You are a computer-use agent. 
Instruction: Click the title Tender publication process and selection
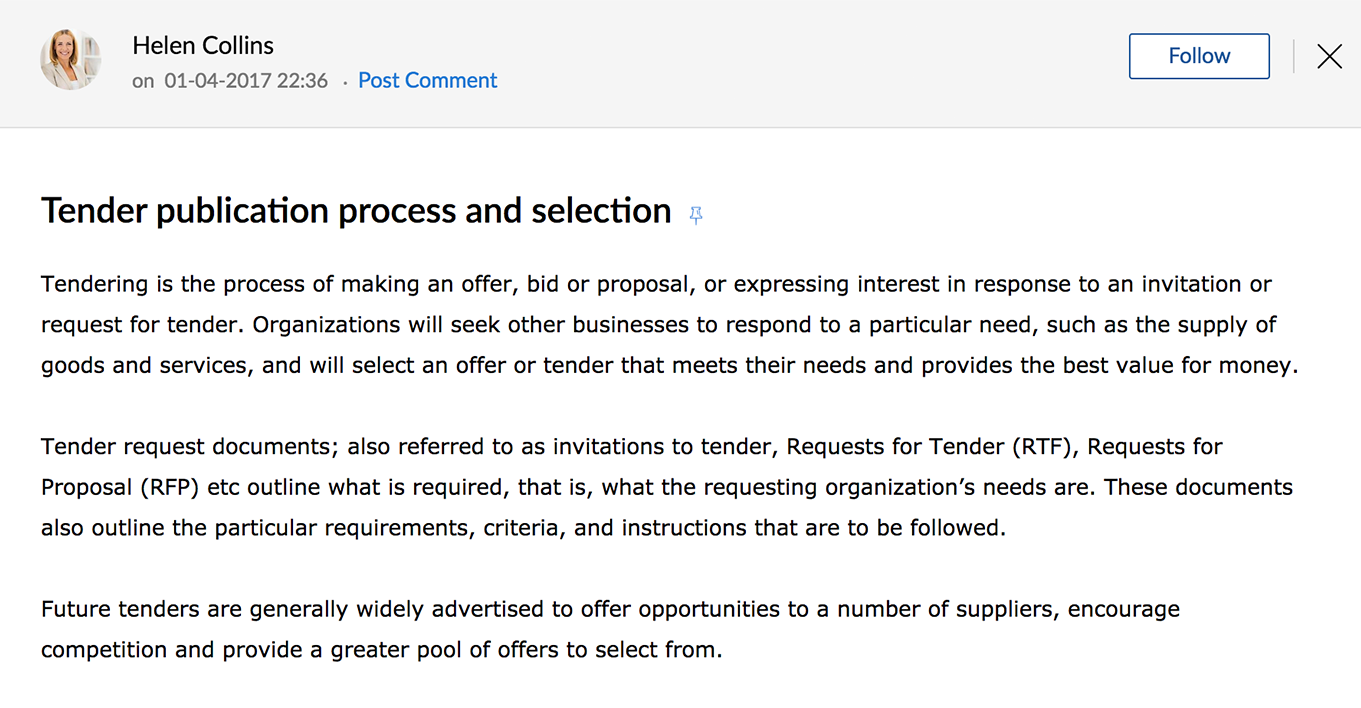tap(356, 211)
